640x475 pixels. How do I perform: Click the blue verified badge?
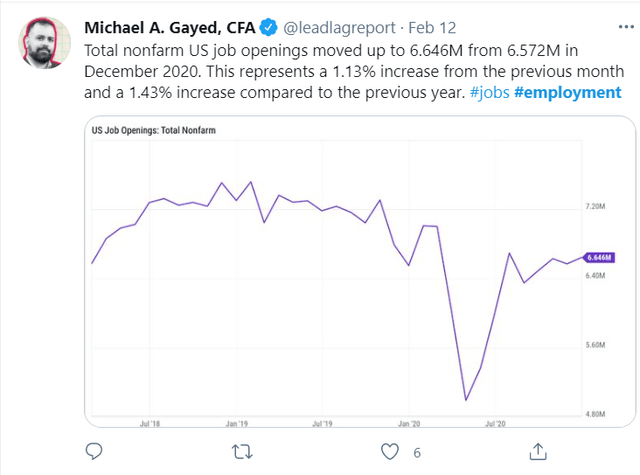coord(269,28)
